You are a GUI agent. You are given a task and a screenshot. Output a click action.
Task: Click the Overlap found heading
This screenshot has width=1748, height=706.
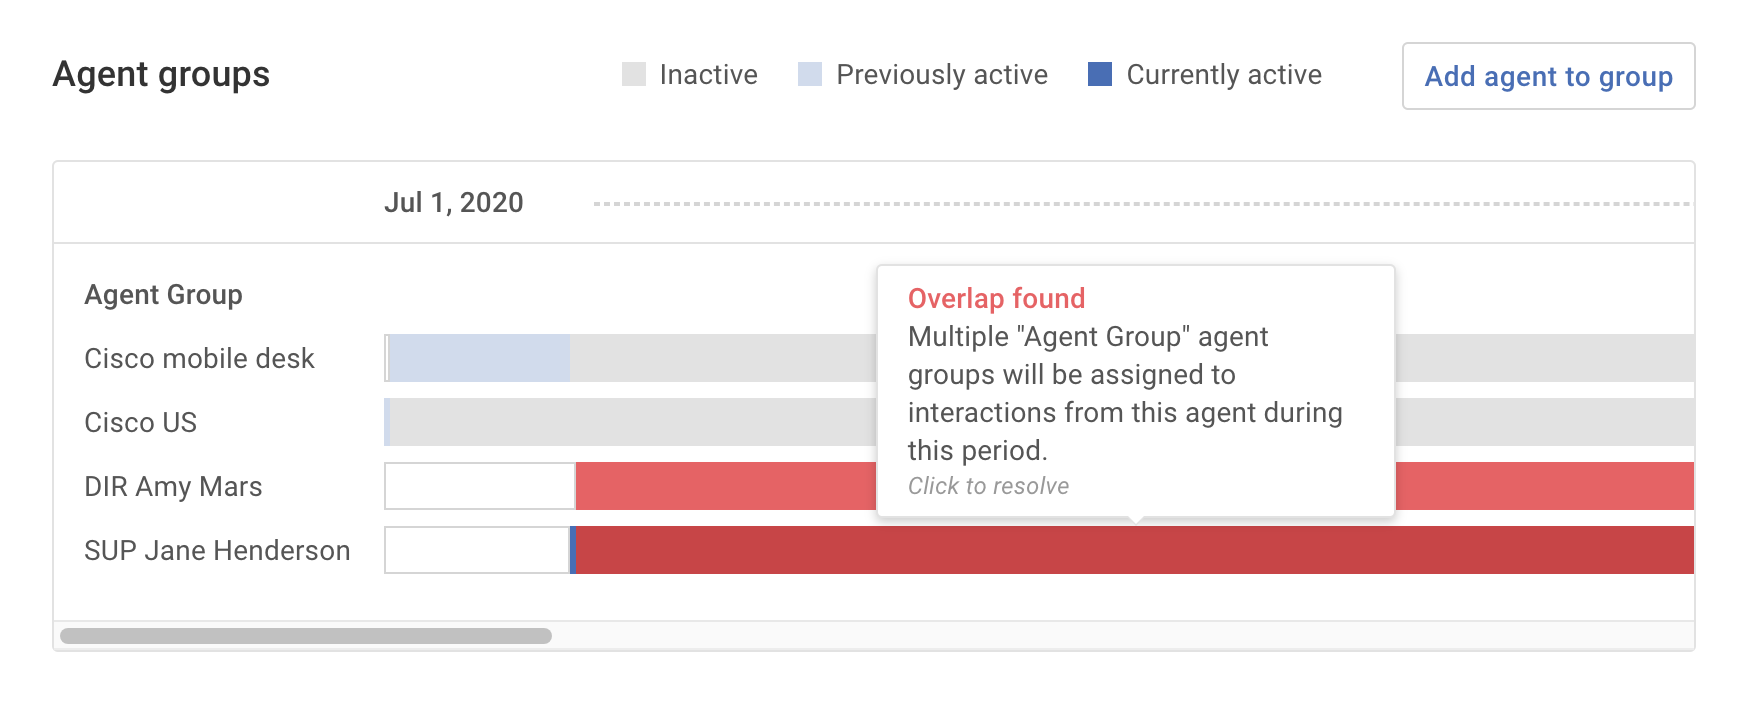point(995,298)
